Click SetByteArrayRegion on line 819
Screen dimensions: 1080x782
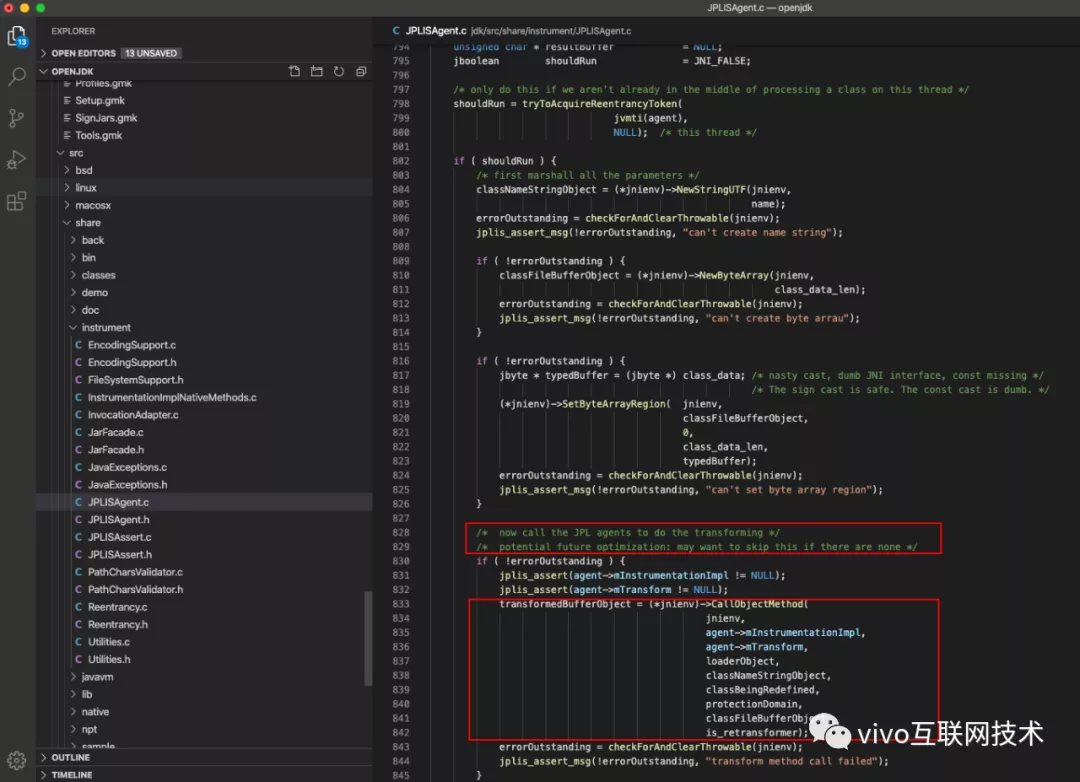[613, 404]
